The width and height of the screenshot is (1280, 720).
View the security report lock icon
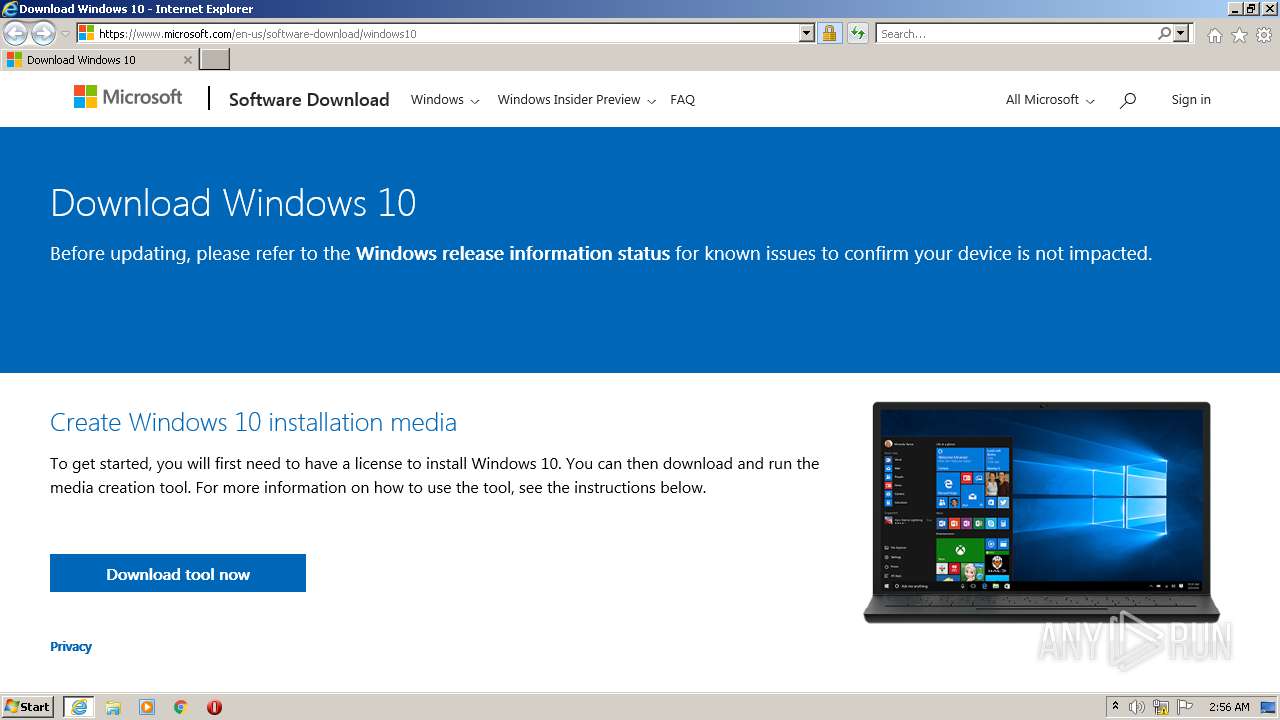click(x=829, y=33)
